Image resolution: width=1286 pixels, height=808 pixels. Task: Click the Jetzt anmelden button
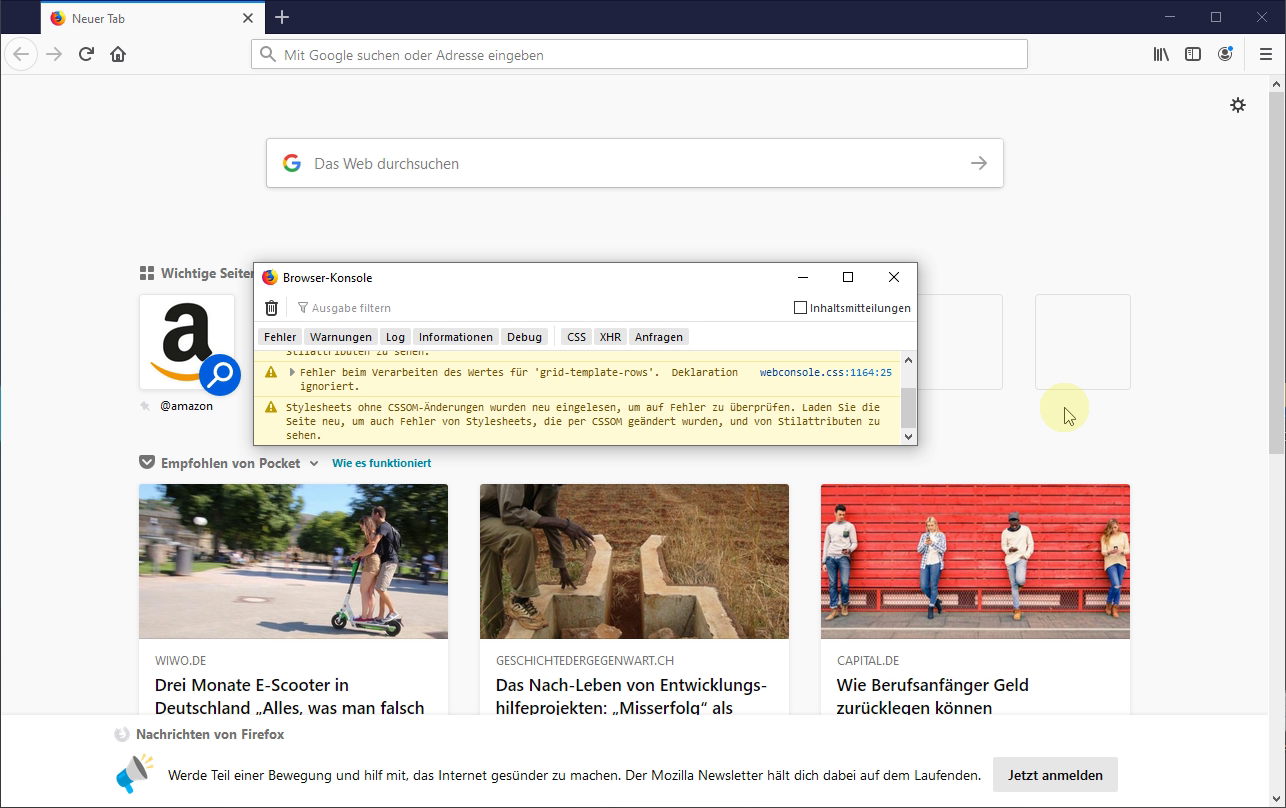point(1055,775)
